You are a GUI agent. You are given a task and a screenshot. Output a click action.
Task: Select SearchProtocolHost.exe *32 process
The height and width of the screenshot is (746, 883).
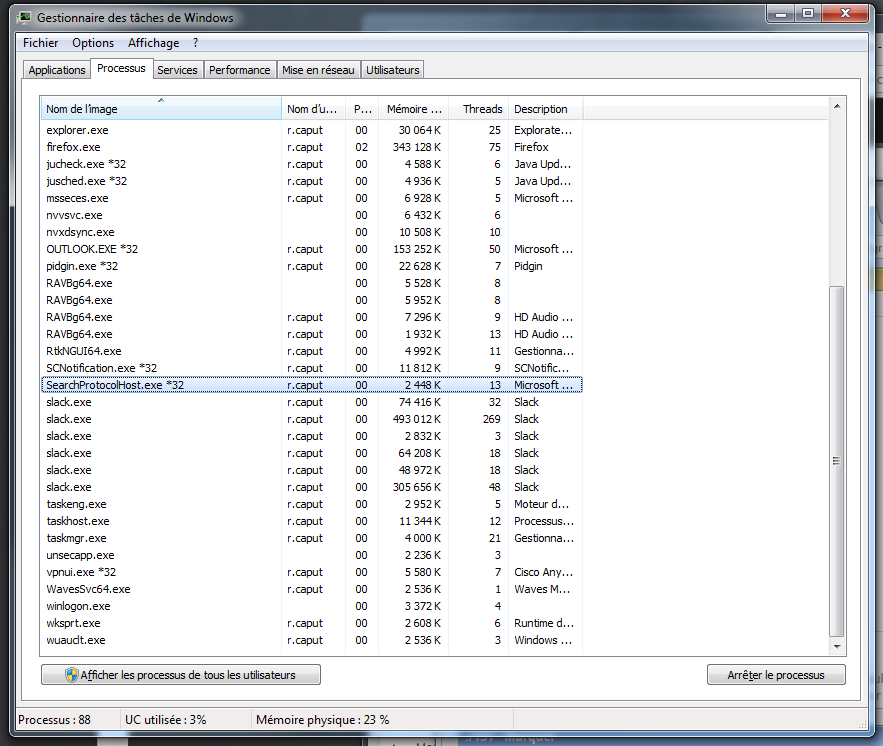[311, 385]
